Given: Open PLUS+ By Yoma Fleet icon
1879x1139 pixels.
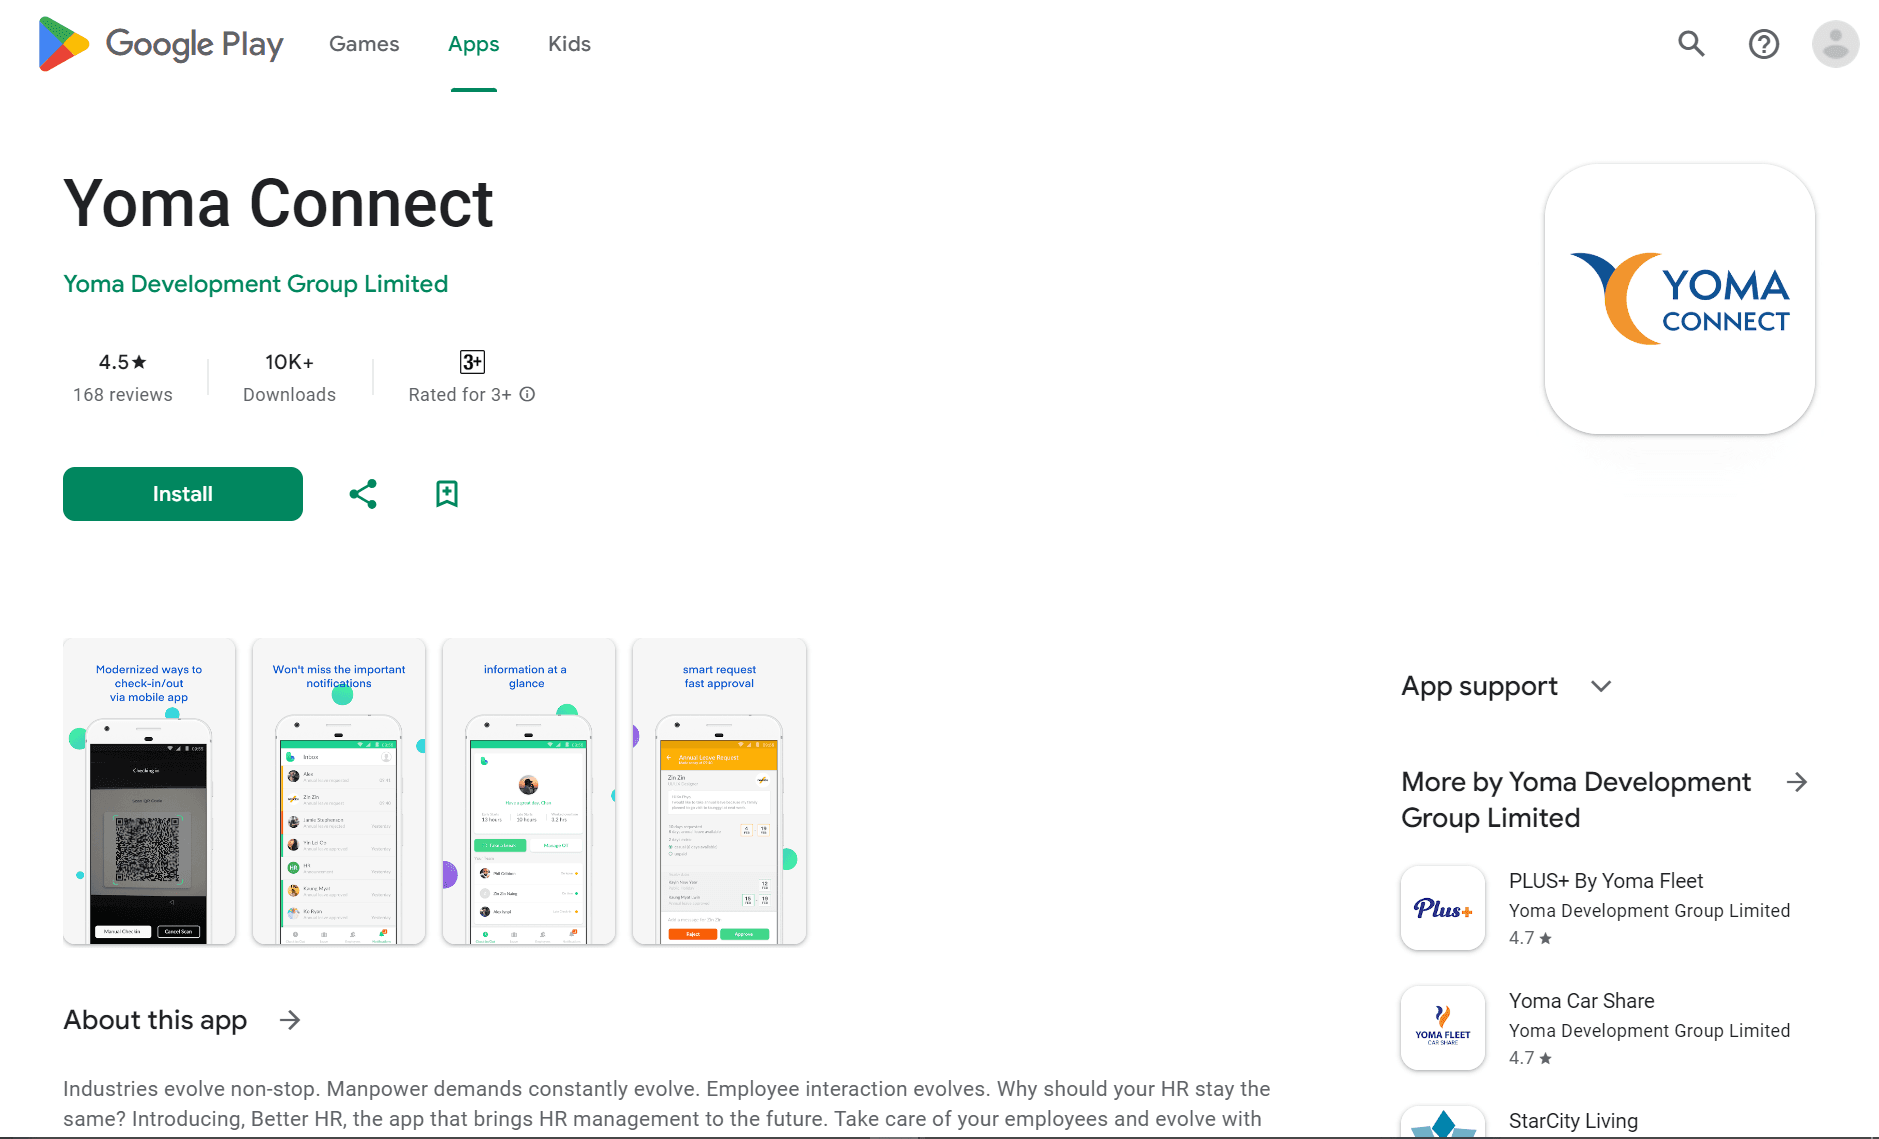Looking at the screenshot, I should pos(1443,908).
